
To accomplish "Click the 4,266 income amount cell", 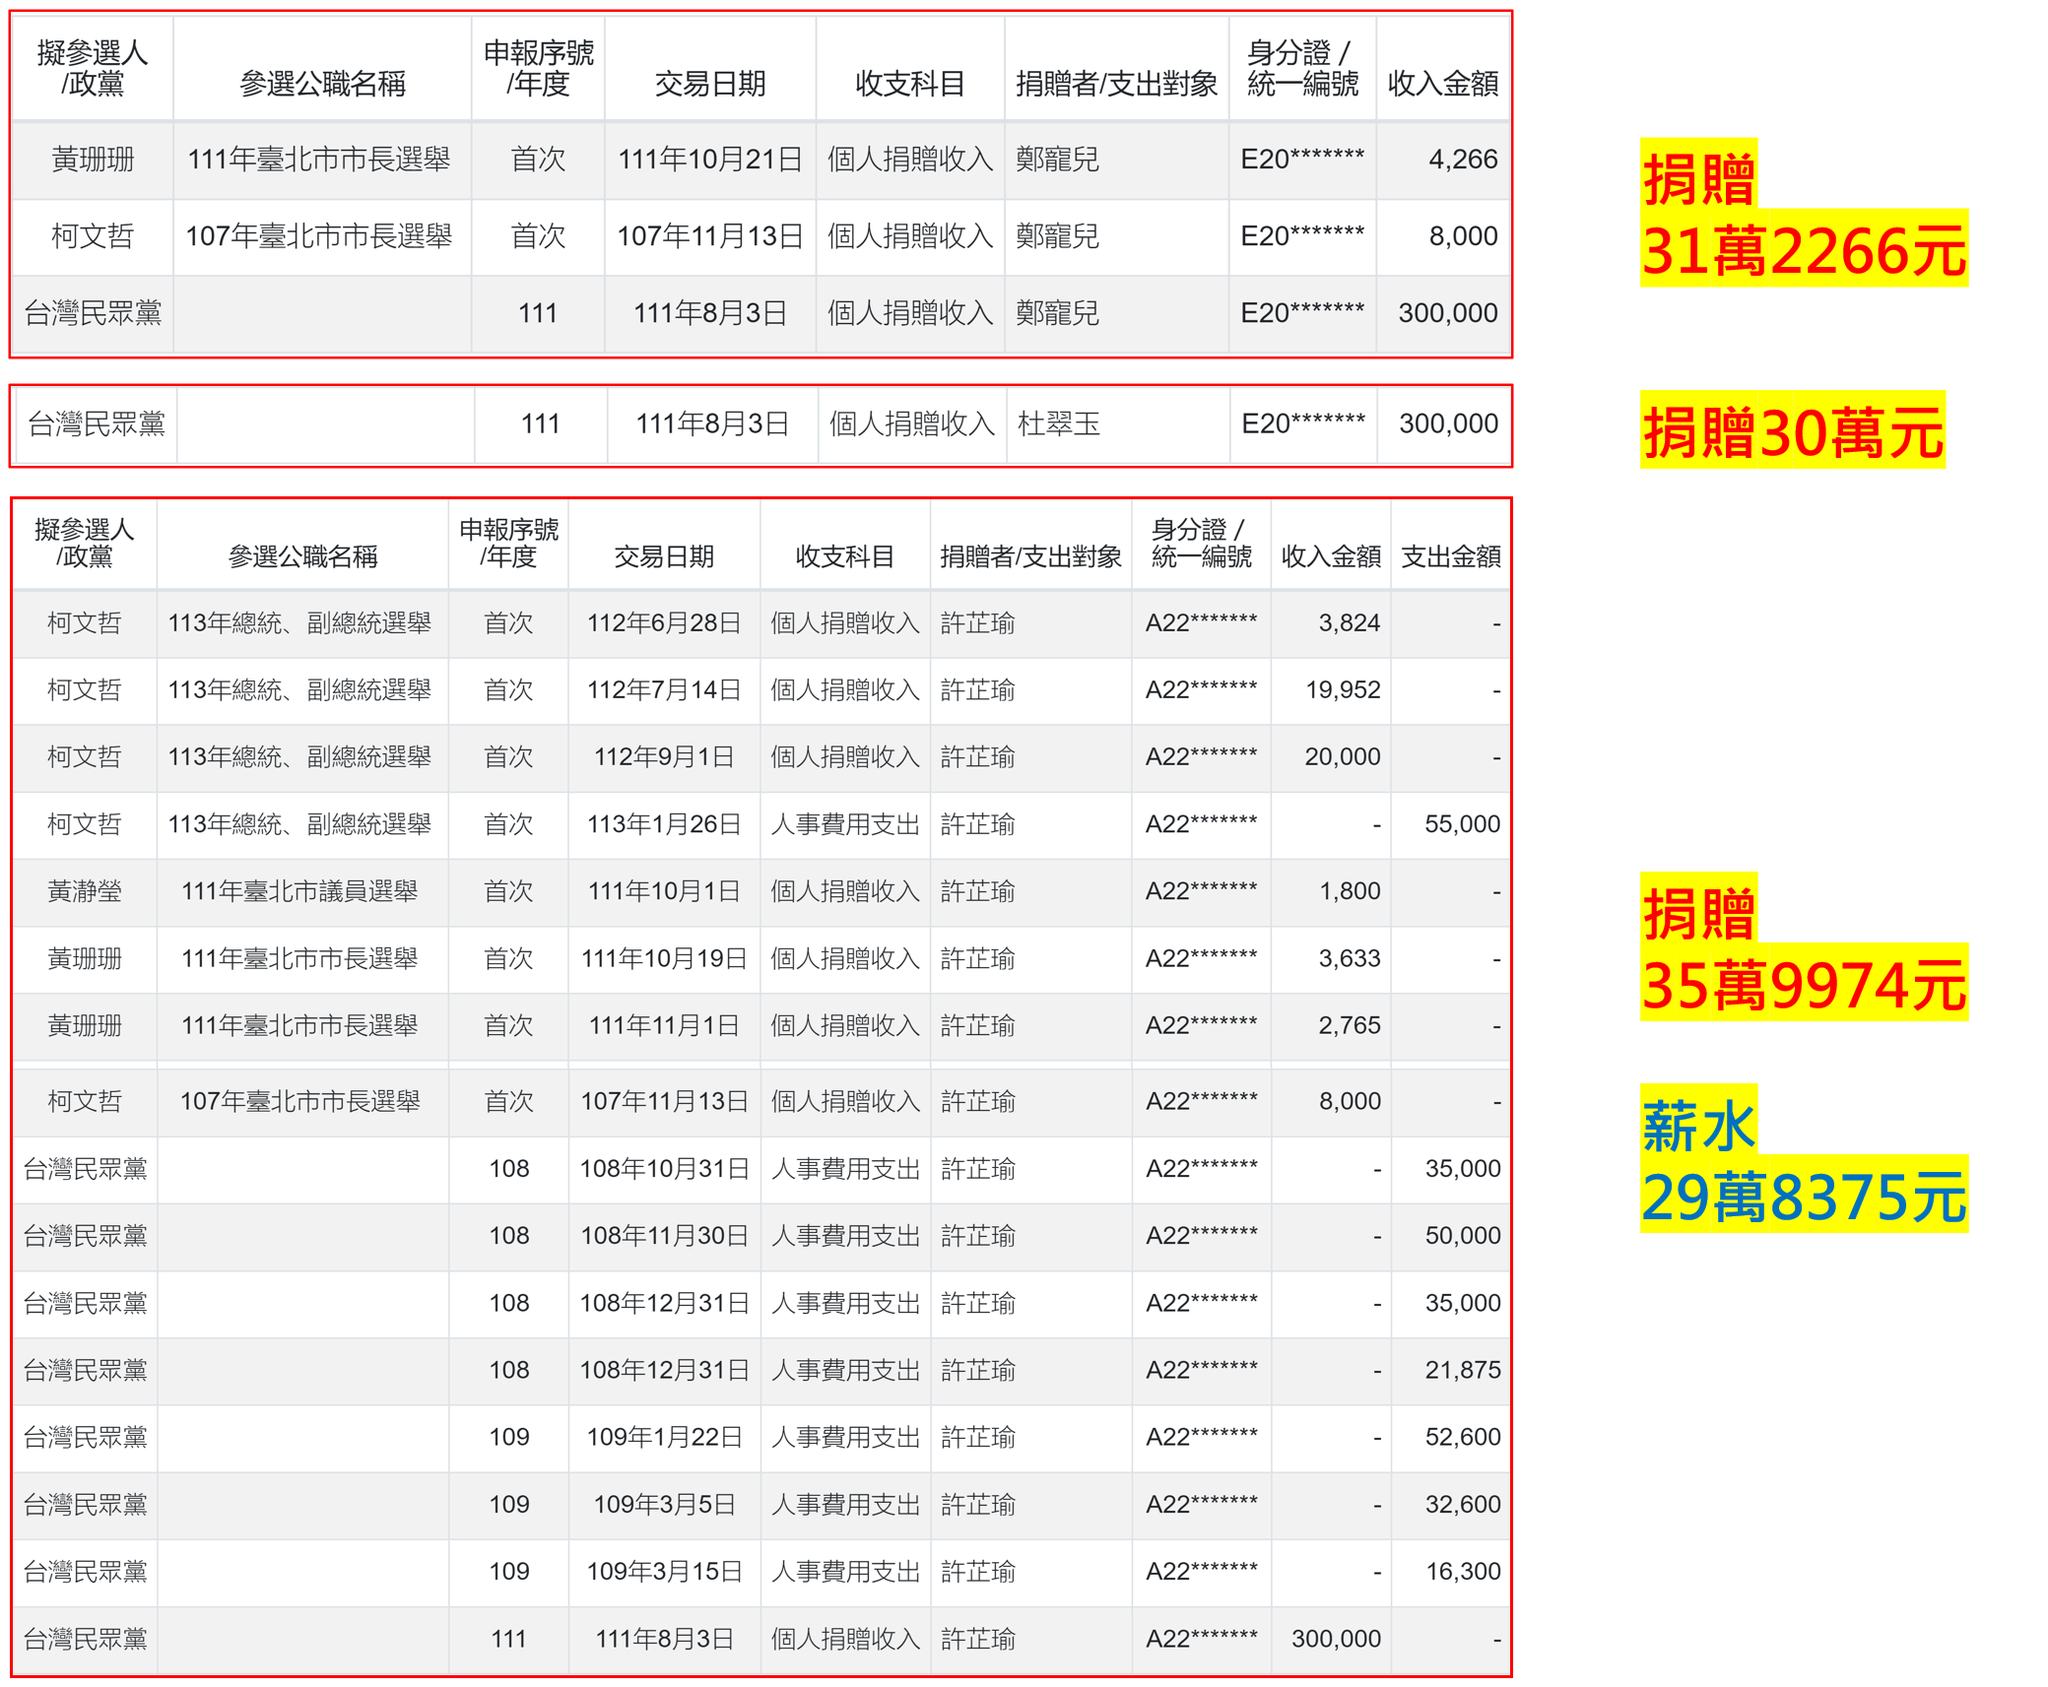I will pos(1462,159).
